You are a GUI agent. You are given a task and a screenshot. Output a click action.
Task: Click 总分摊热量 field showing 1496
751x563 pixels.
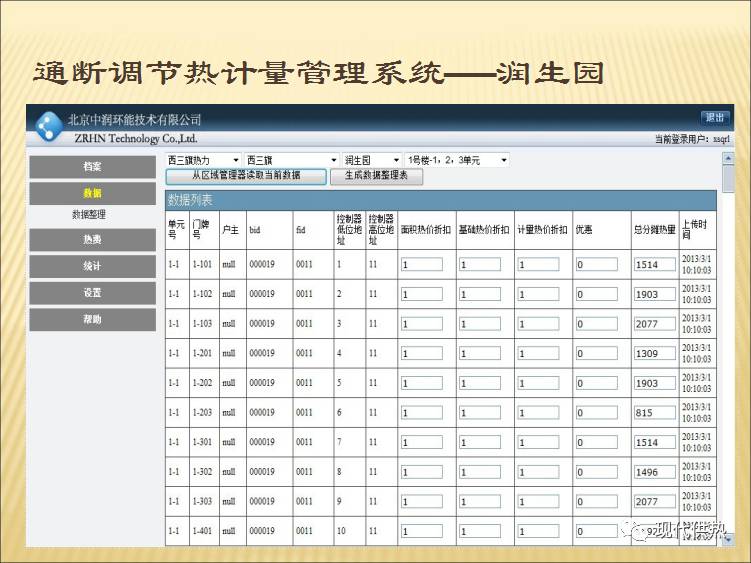coord(655,472)
